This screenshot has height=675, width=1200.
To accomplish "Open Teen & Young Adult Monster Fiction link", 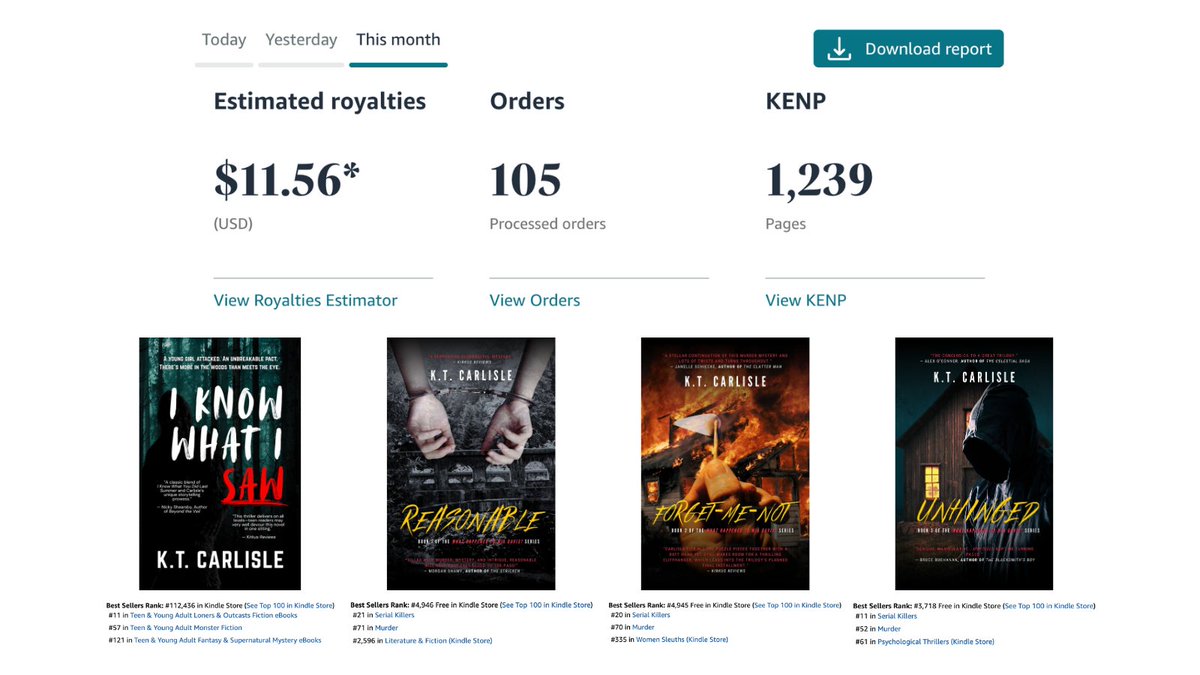I will (188, 628).
